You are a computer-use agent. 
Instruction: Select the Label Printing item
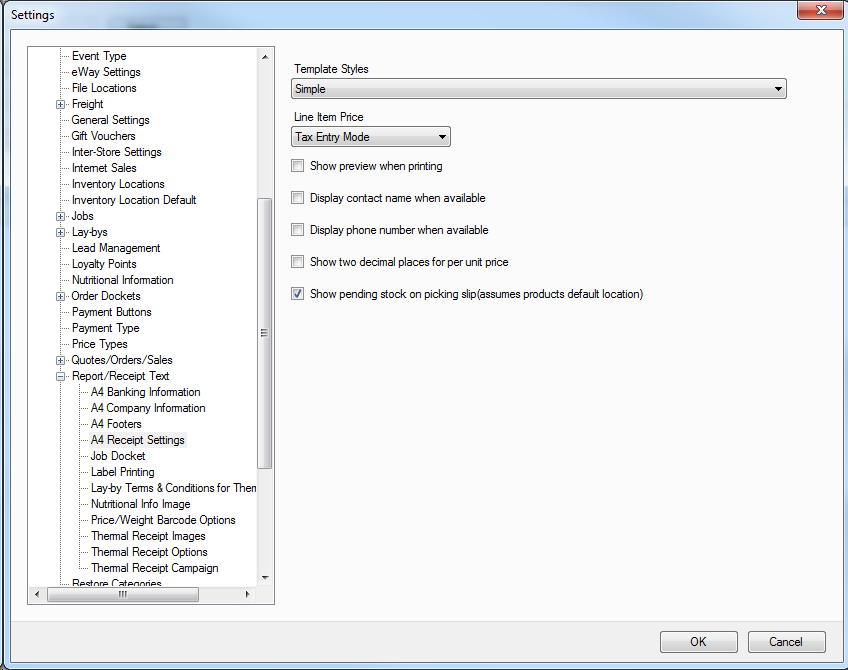(122, 472)
